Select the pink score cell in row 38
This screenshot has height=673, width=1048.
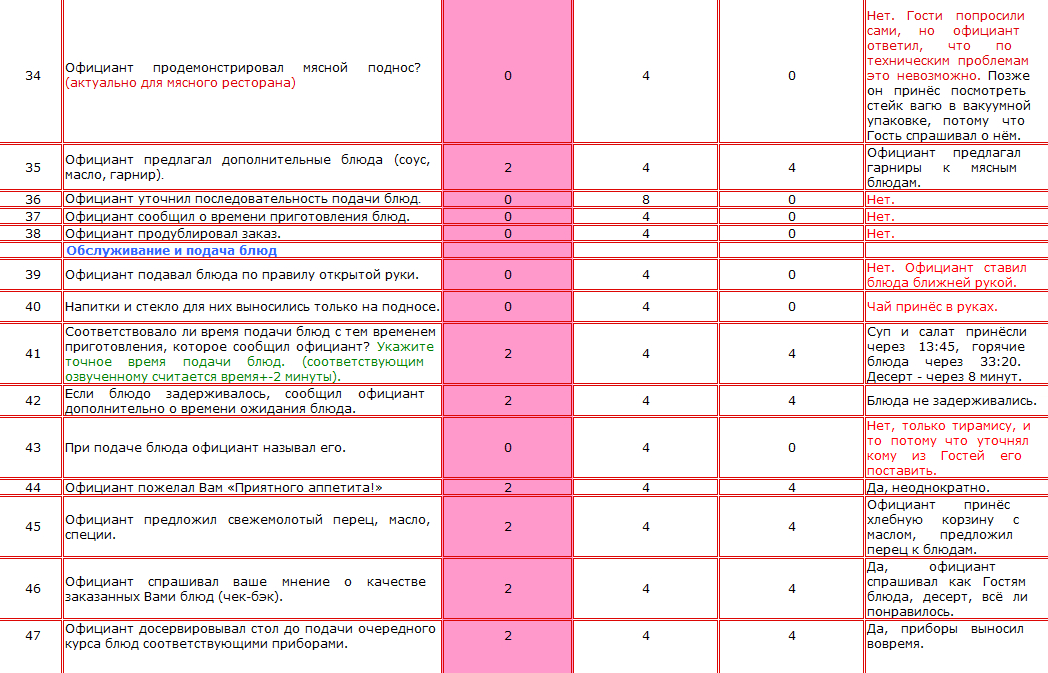(507, 233)
